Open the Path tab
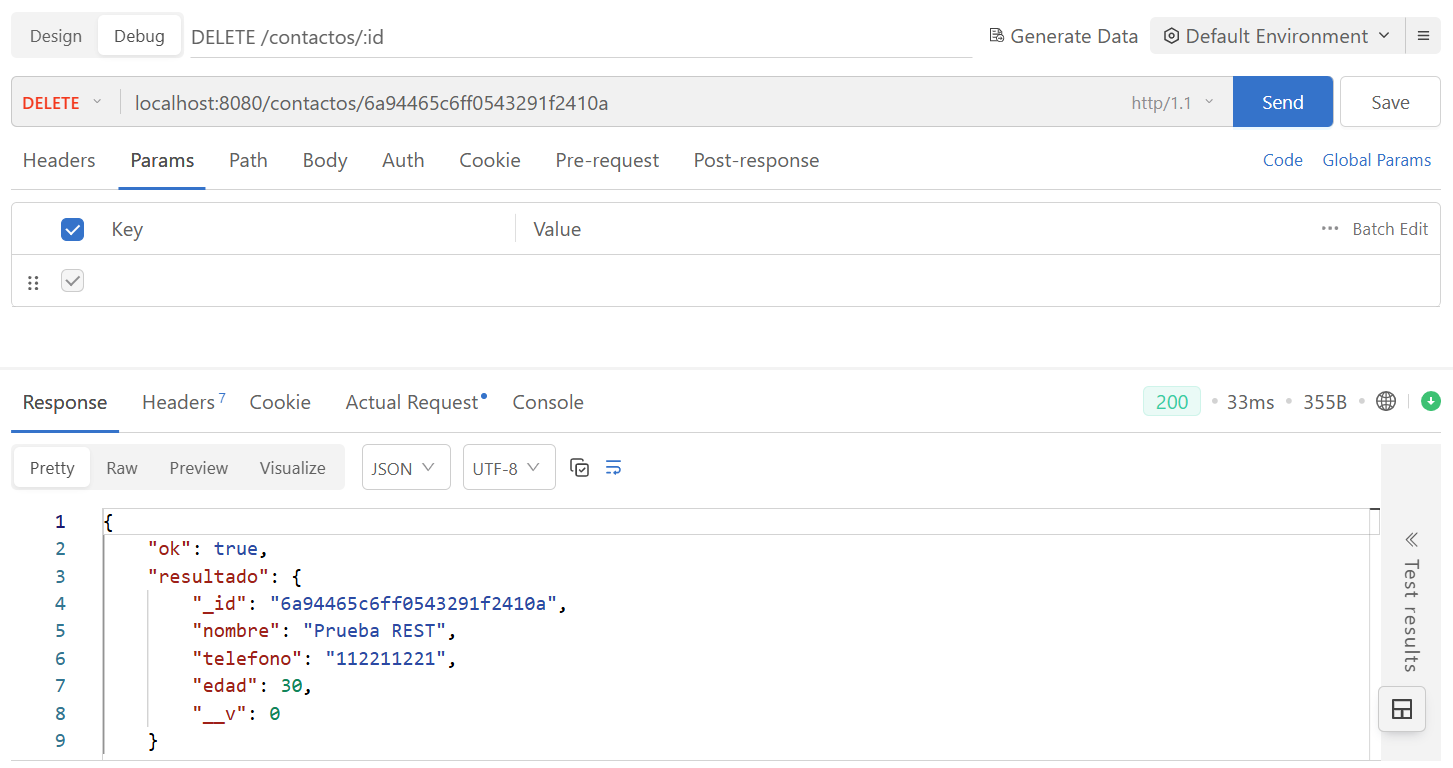The image size is (1453, 768). 248,160
